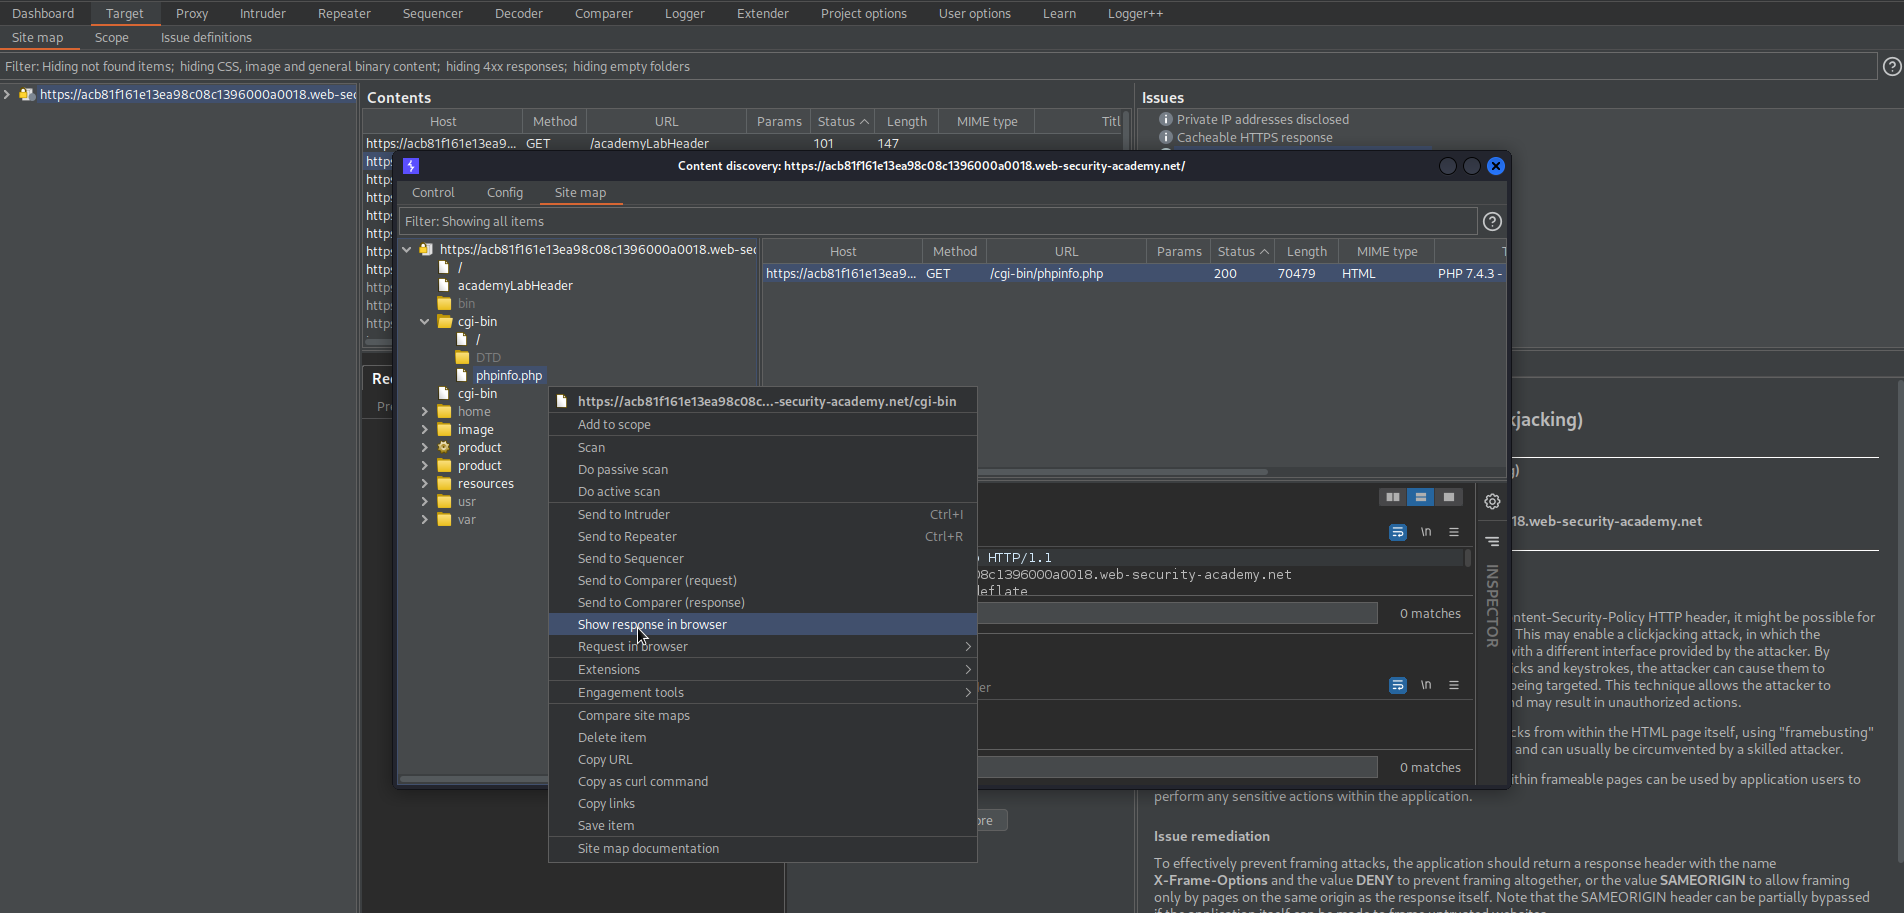Screen dimensions: 1904x913
Task: Select side-by-side message layout icon
Action: (1392, 497)
